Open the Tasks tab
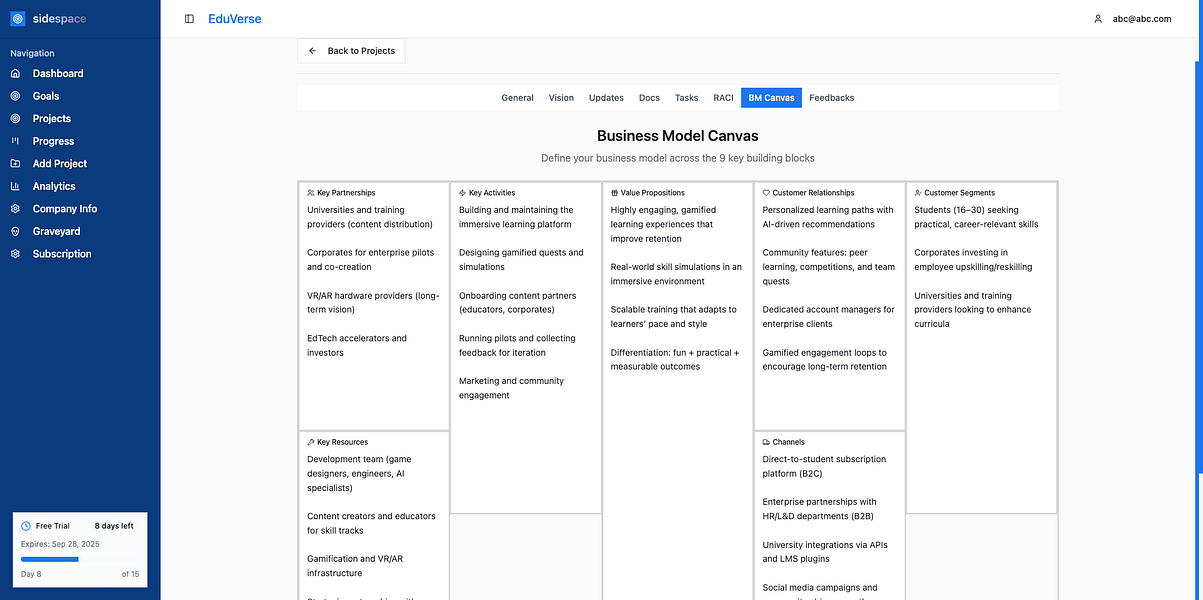The image size is (1203, 600). click(x=686, y=98)
